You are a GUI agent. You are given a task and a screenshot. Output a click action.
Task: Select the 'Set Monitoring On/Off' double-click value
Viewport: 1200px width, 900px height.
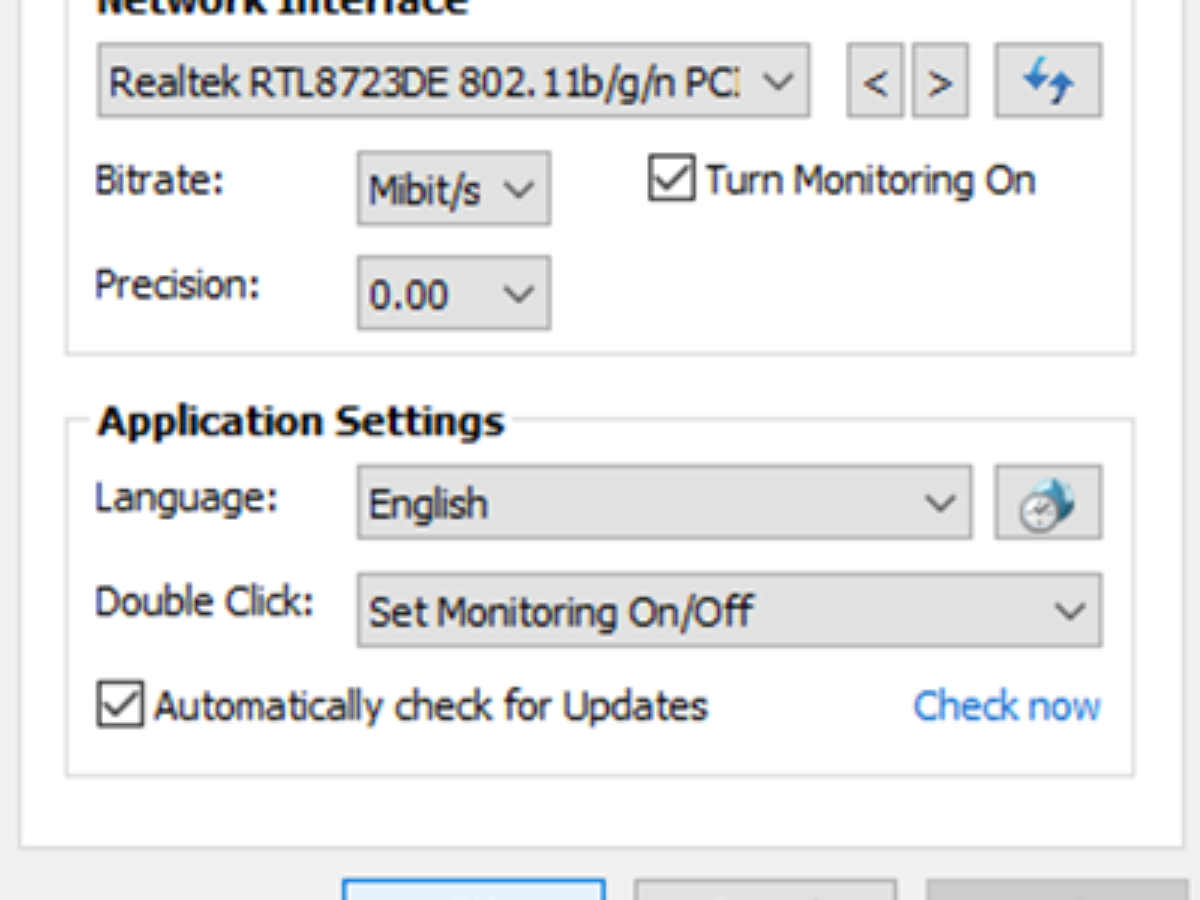[x=560, y=610]
